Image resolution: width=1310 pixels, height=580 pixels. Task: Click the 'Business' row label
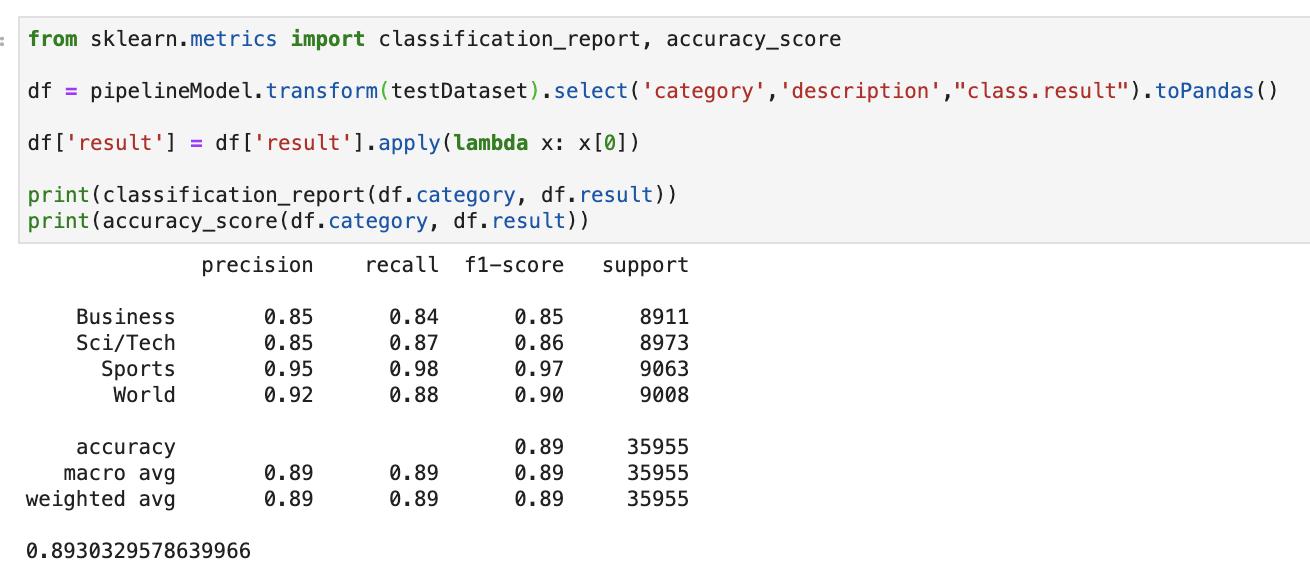pyautogui.click(x=125, y=317)
